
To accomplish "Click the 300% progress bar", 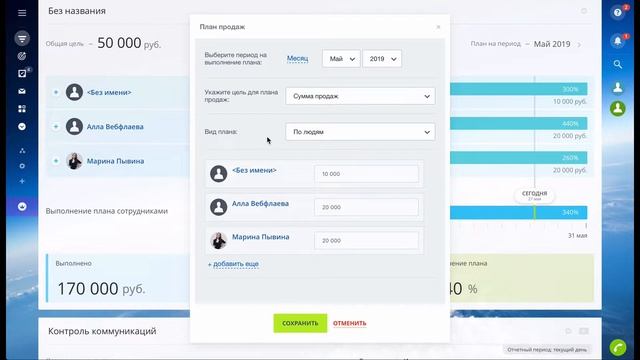I will 518,89.
